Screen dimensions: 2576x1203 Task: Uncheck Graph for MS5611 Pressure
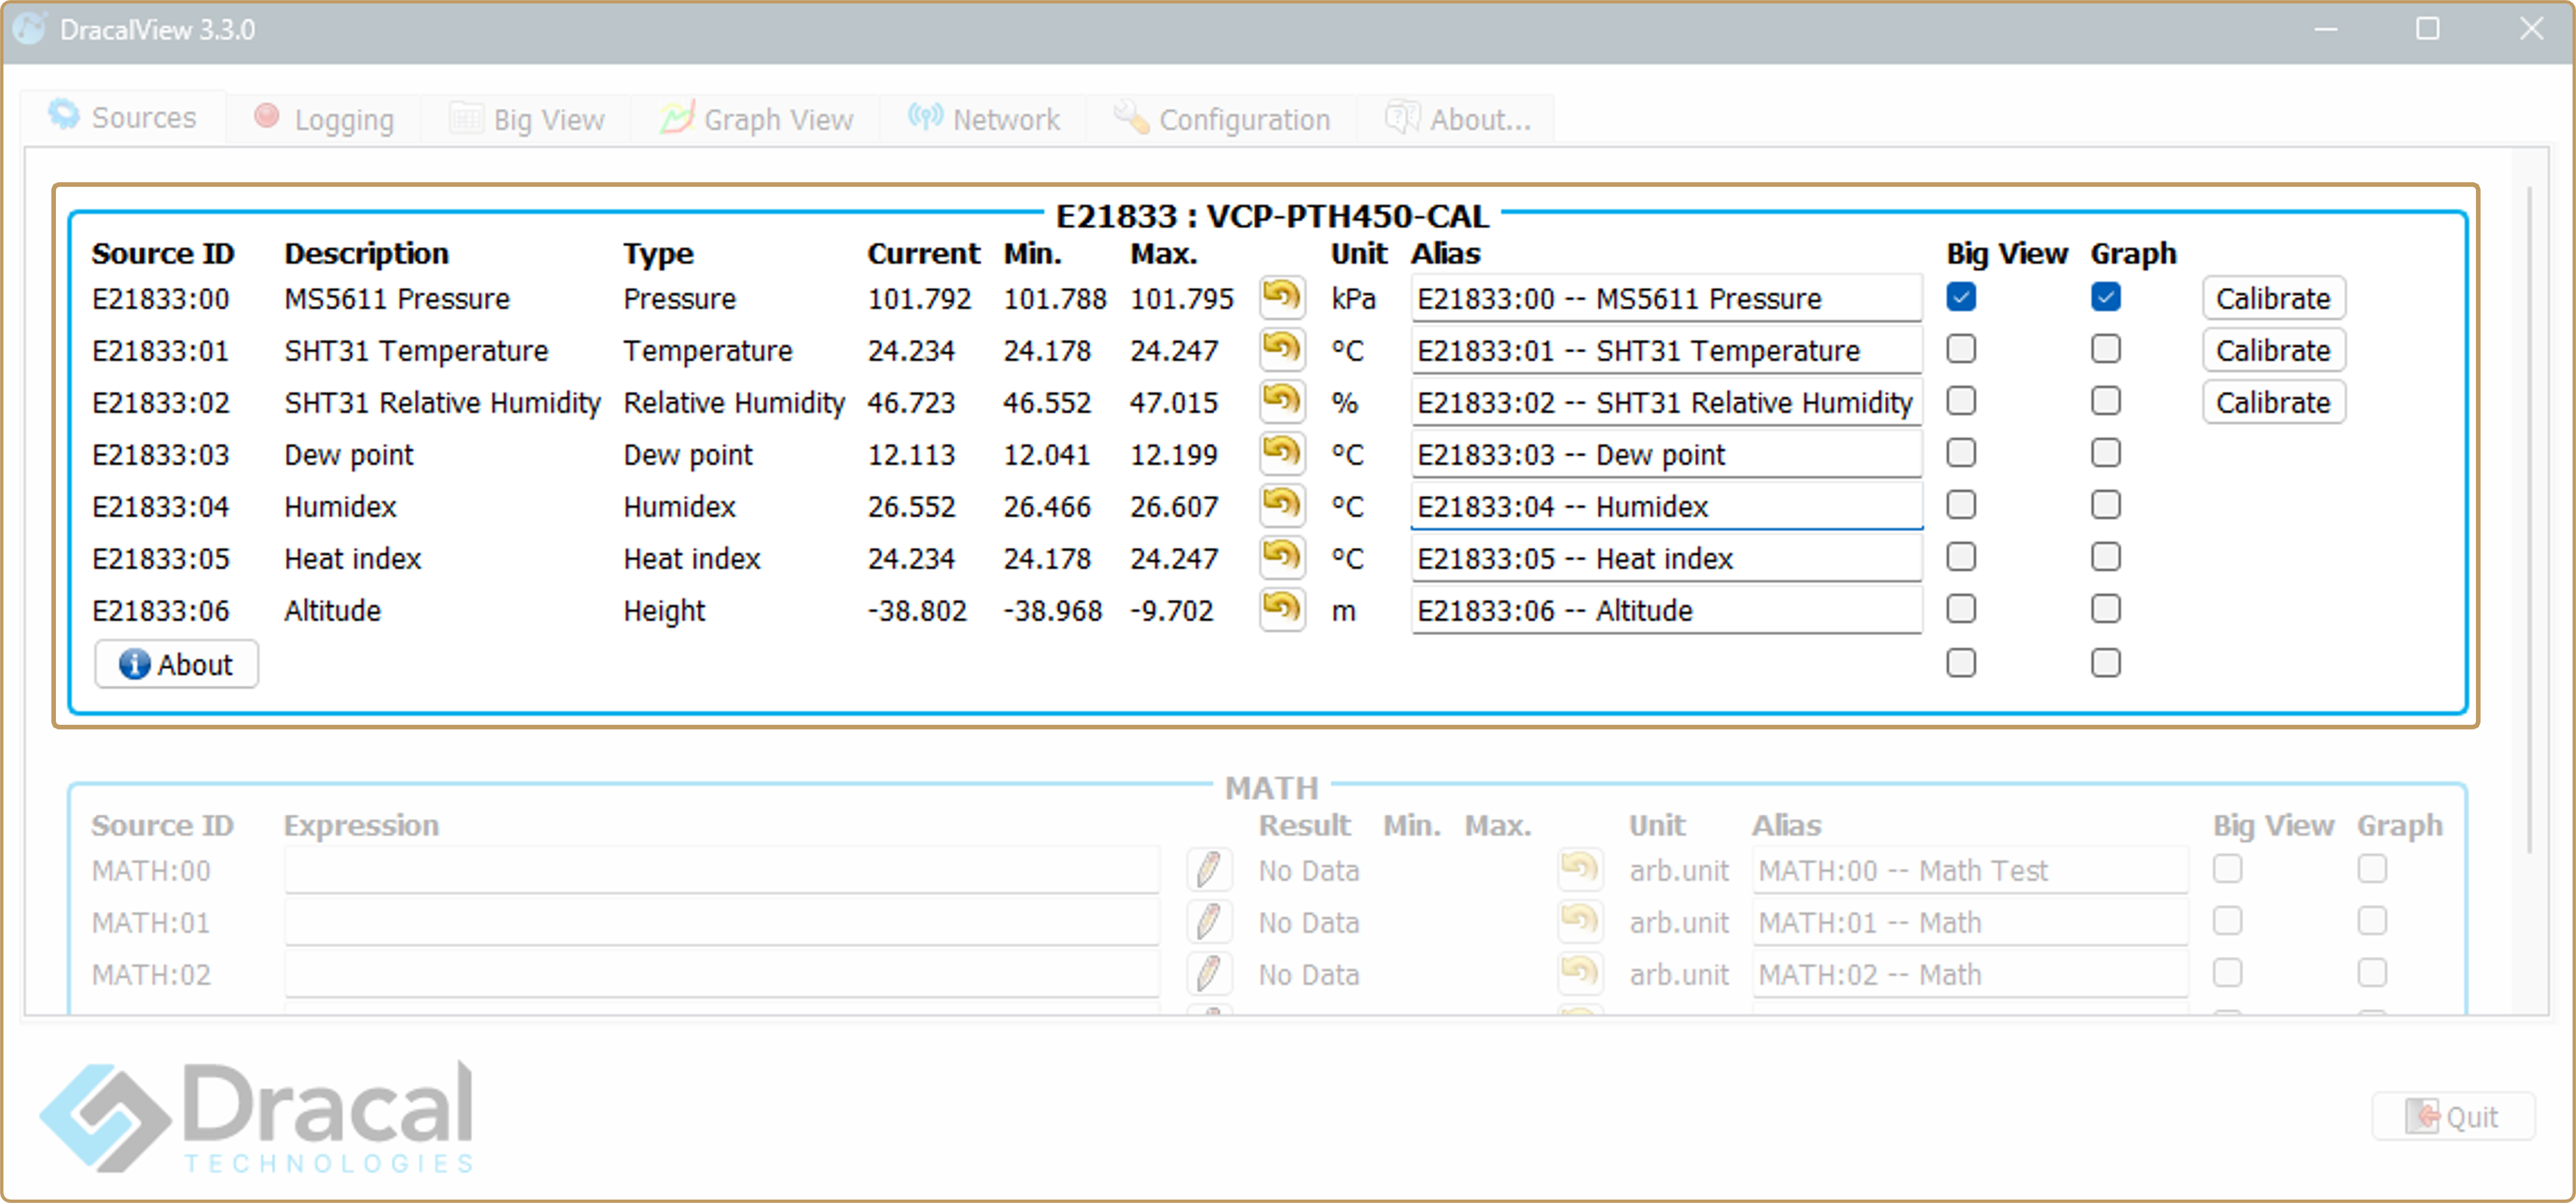coord(2105,297)
